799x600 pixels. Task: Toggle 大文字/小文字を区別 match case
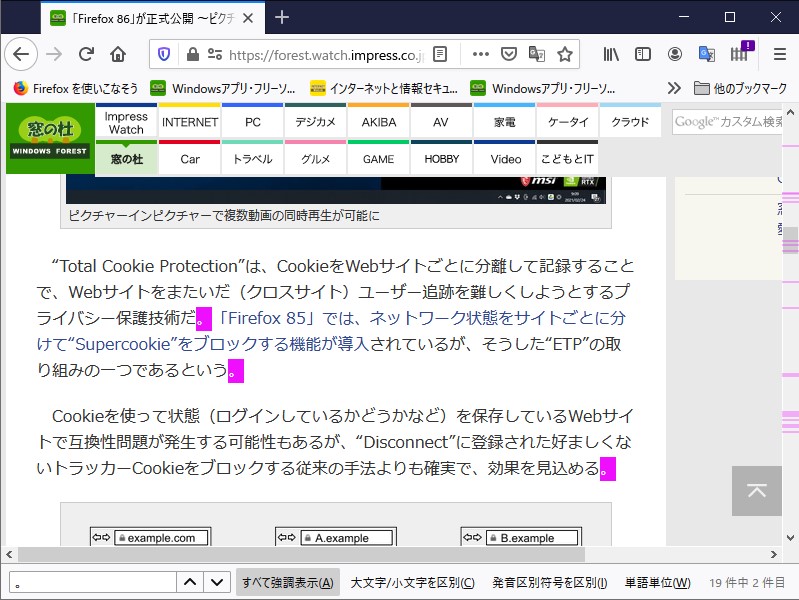point(412,582)
